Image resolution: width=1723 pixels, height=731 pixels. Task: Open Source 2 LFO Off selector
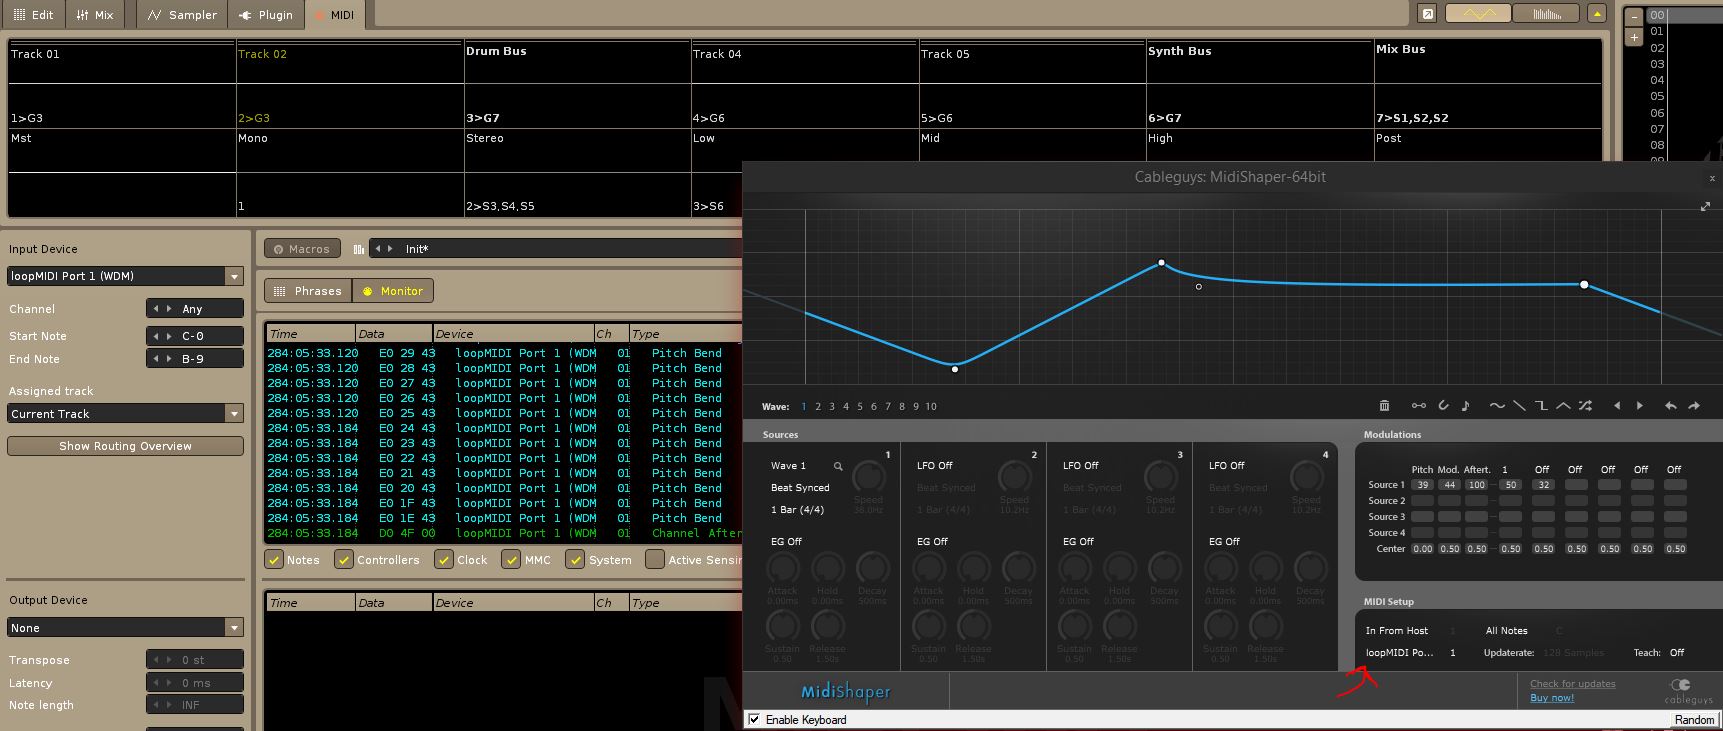[x=934, y=466]
